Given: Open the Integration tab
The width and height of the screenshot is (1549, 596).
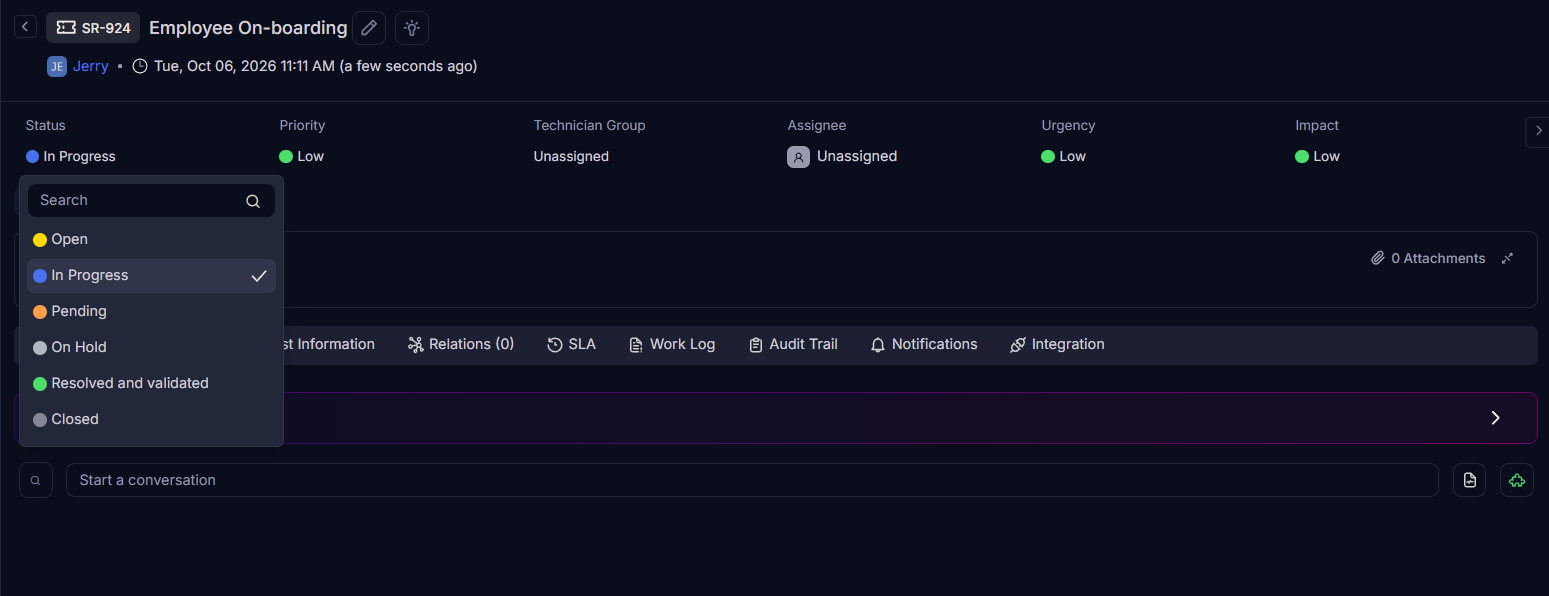Looking at the screenshot, I should pos(1057,344).
